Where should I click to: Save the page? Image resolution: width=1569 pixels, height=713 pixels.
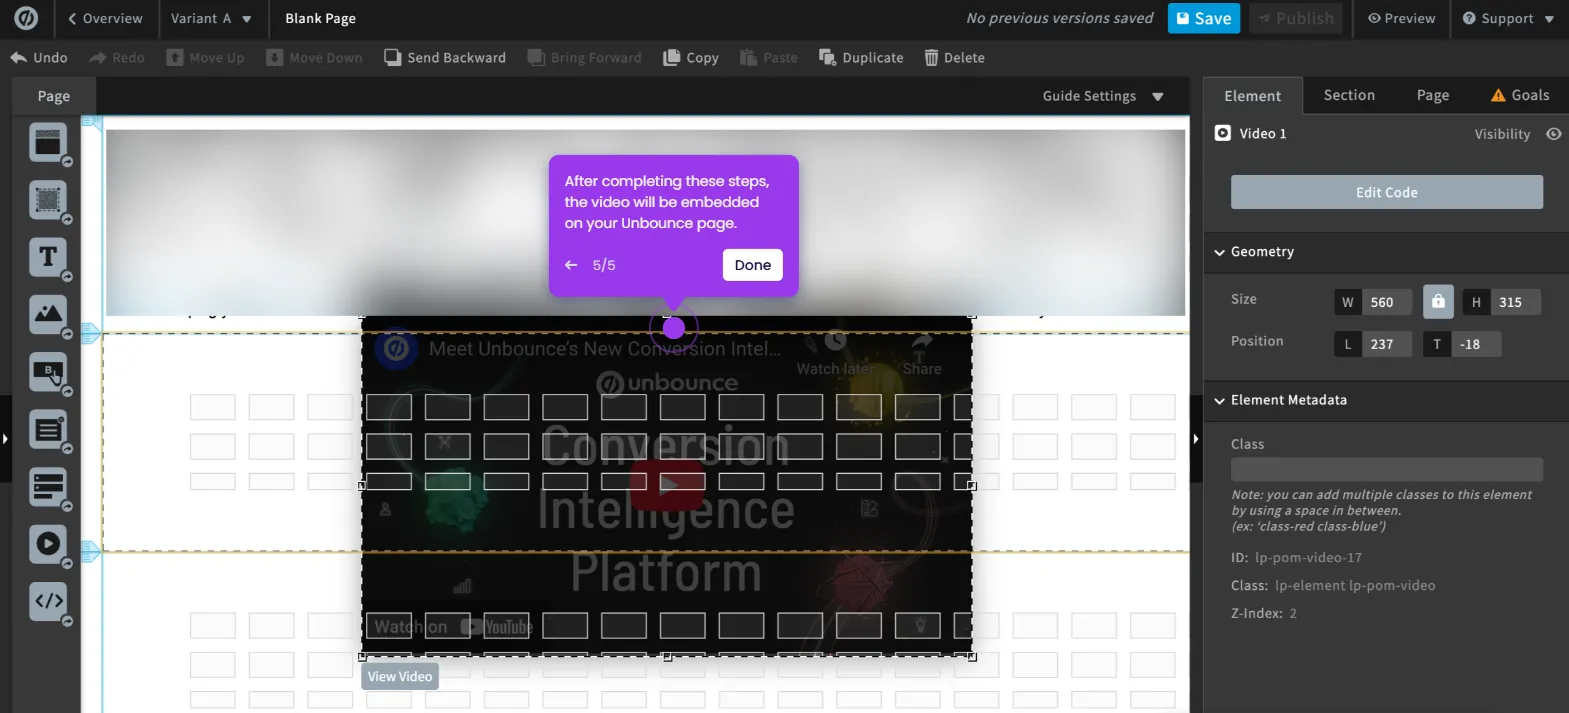[x=1204, y=18]
